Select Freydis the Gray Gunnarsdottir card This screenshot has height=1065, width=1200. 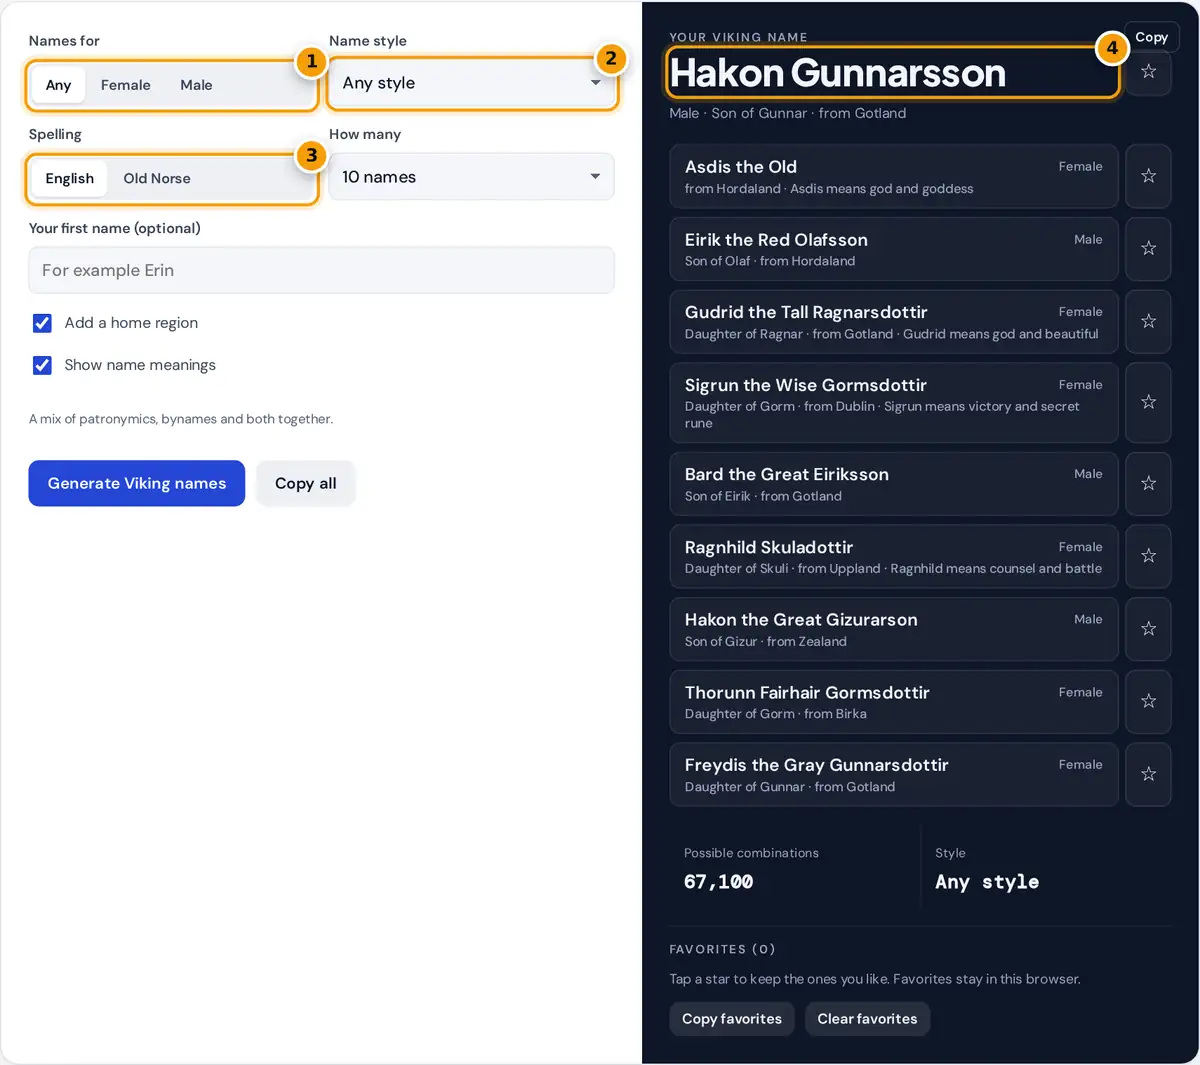[x=893, y=775]
